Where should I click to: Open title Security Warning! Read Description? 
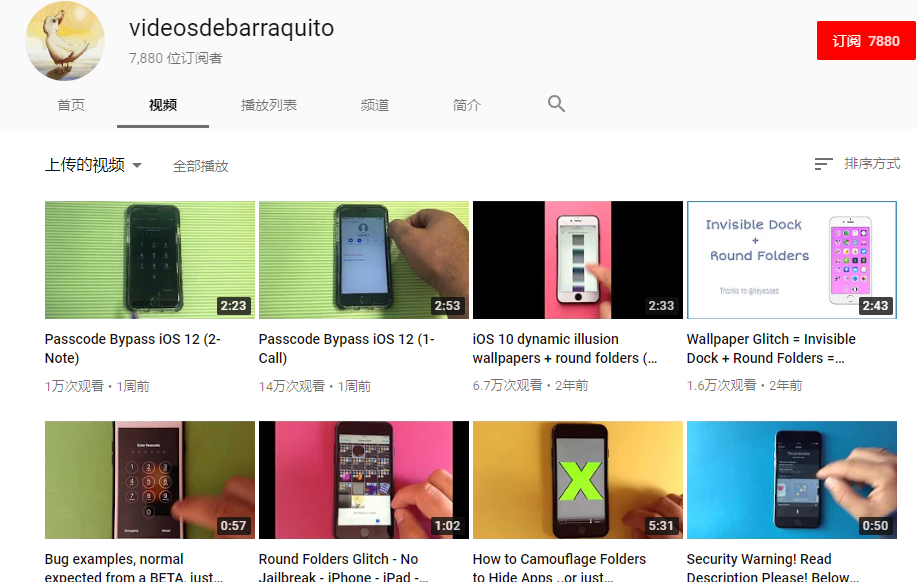coord(773,567)
